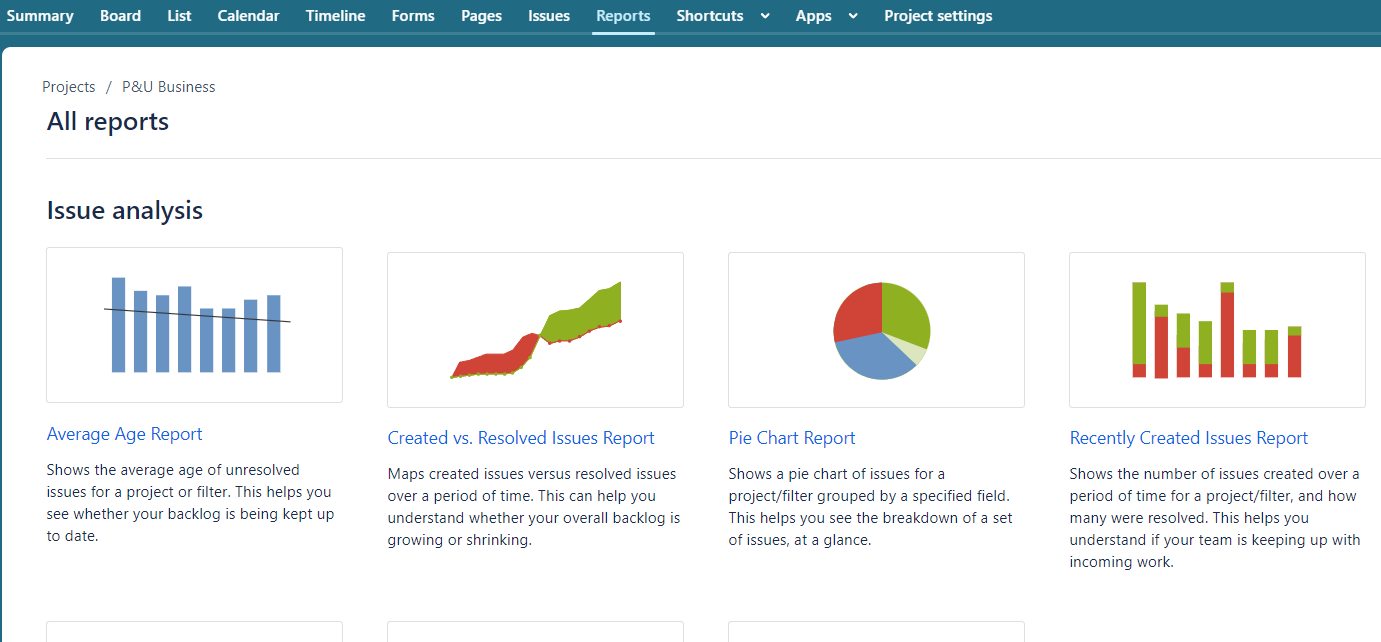Image resolution: width=1381 pixels, height=642 pixels.
Task: Open the Recently Created Issues chart preview
Action: point(1216,329)
